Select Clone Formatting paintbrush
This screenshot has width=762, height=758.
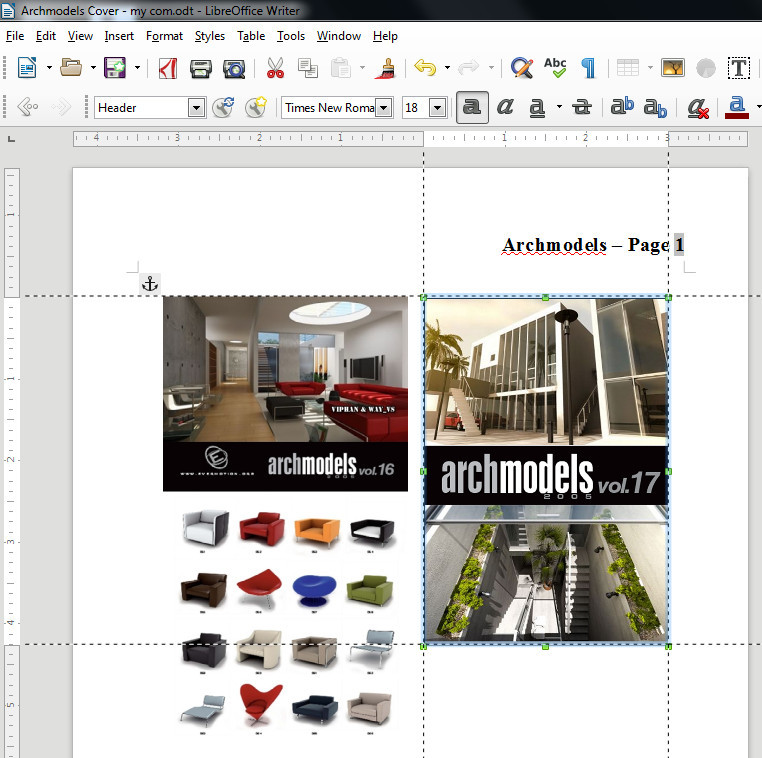(x=386, y=68)
